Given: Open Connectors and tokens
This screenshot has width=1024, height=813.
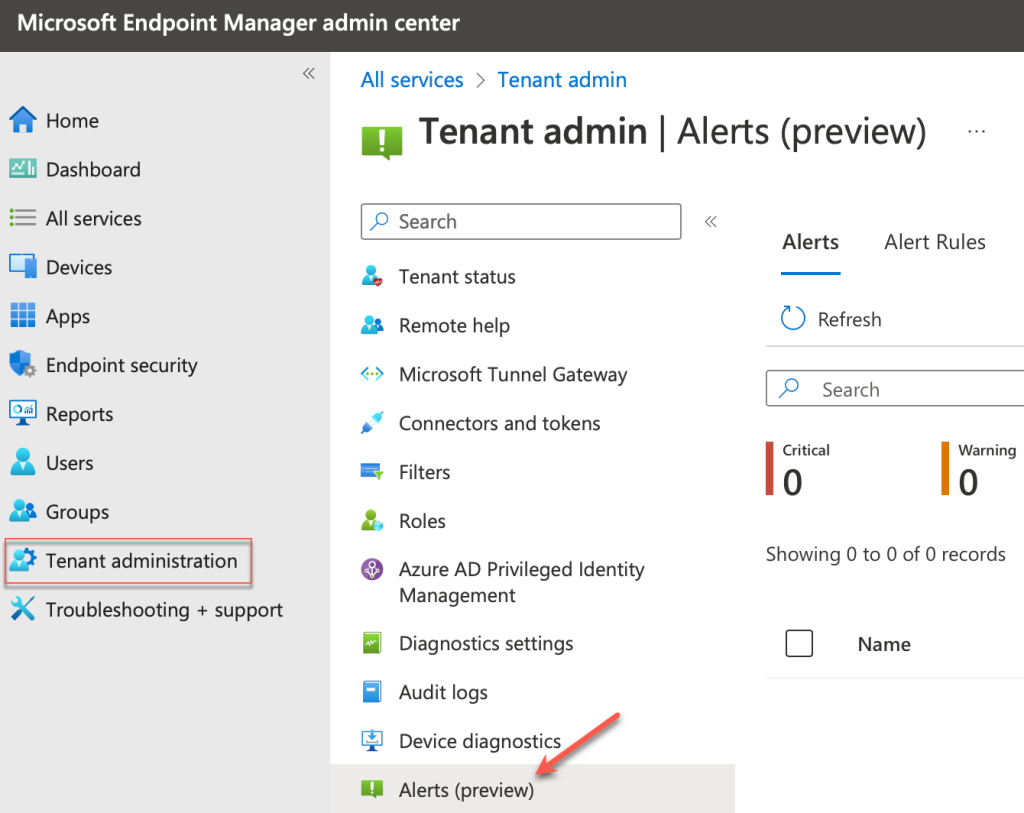Looking at the screenshot, I should (500, 423).
